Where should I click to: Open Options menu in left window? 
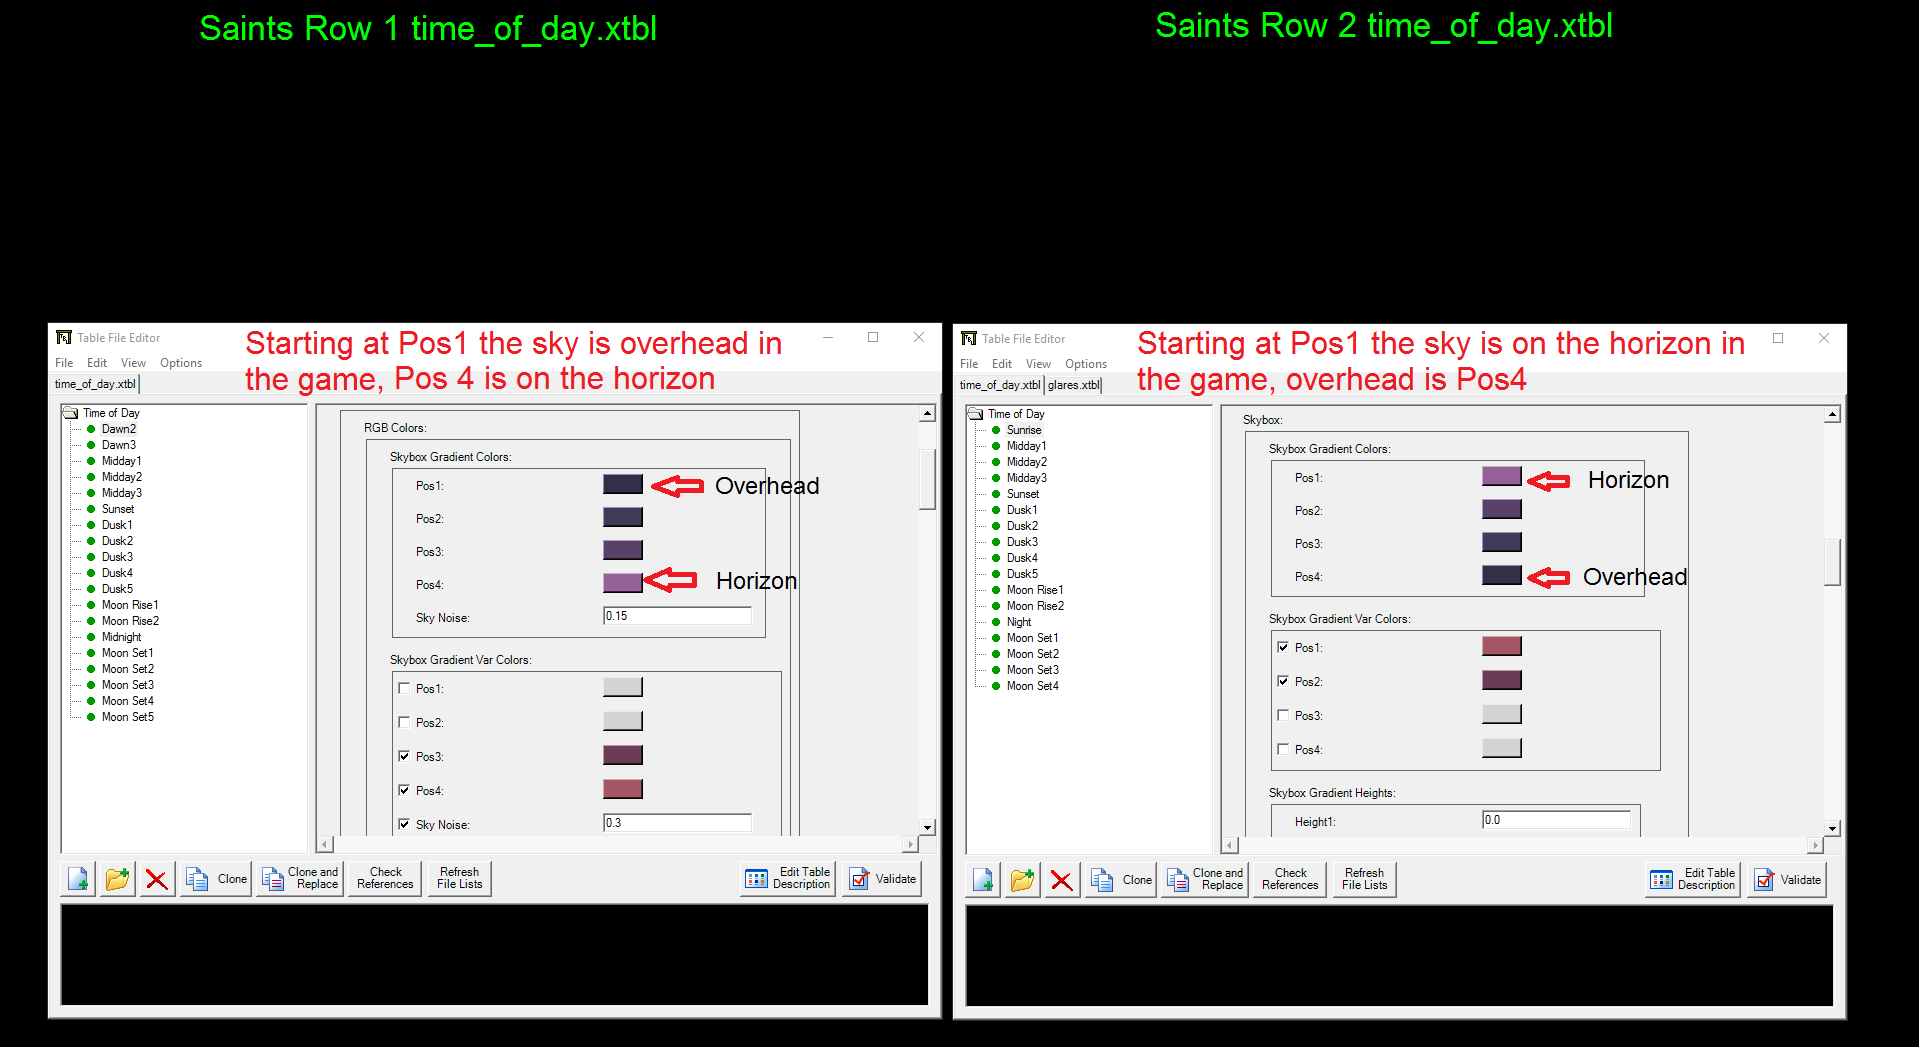click(x=181, y=363)
